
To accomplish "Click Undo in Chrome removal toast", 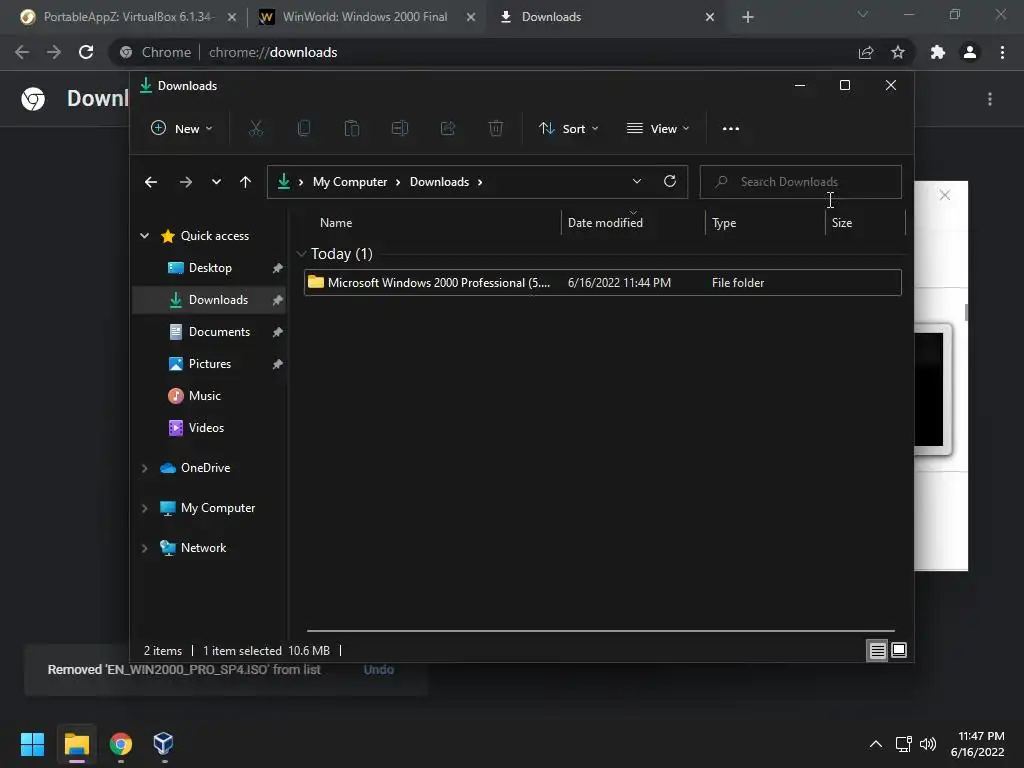I will (x=379, y=670).
